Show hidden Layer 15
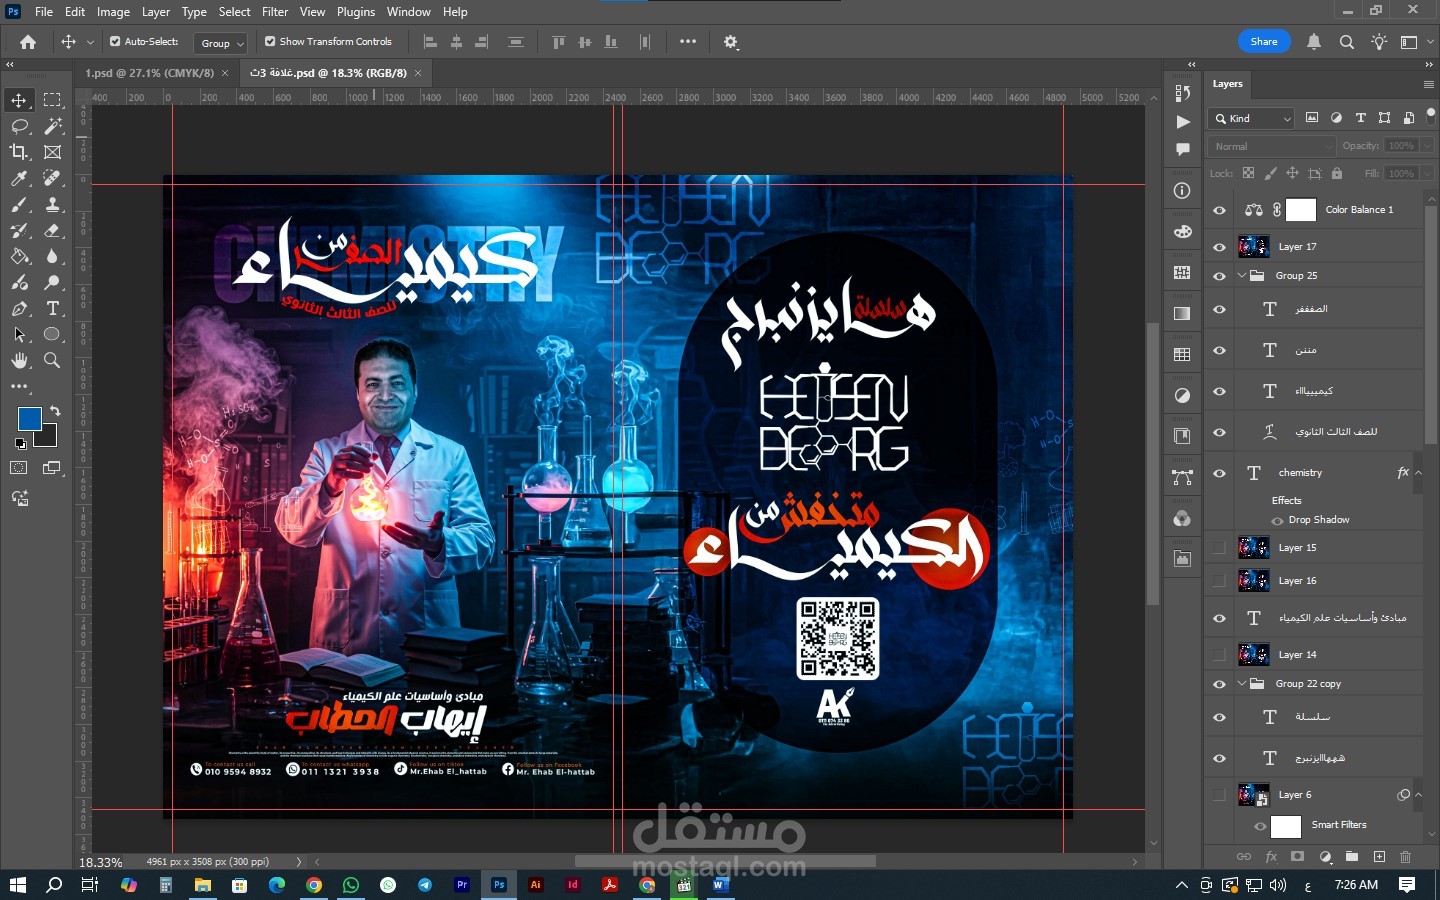This screenshot has height=900, width=1440. coord(1219,548)
